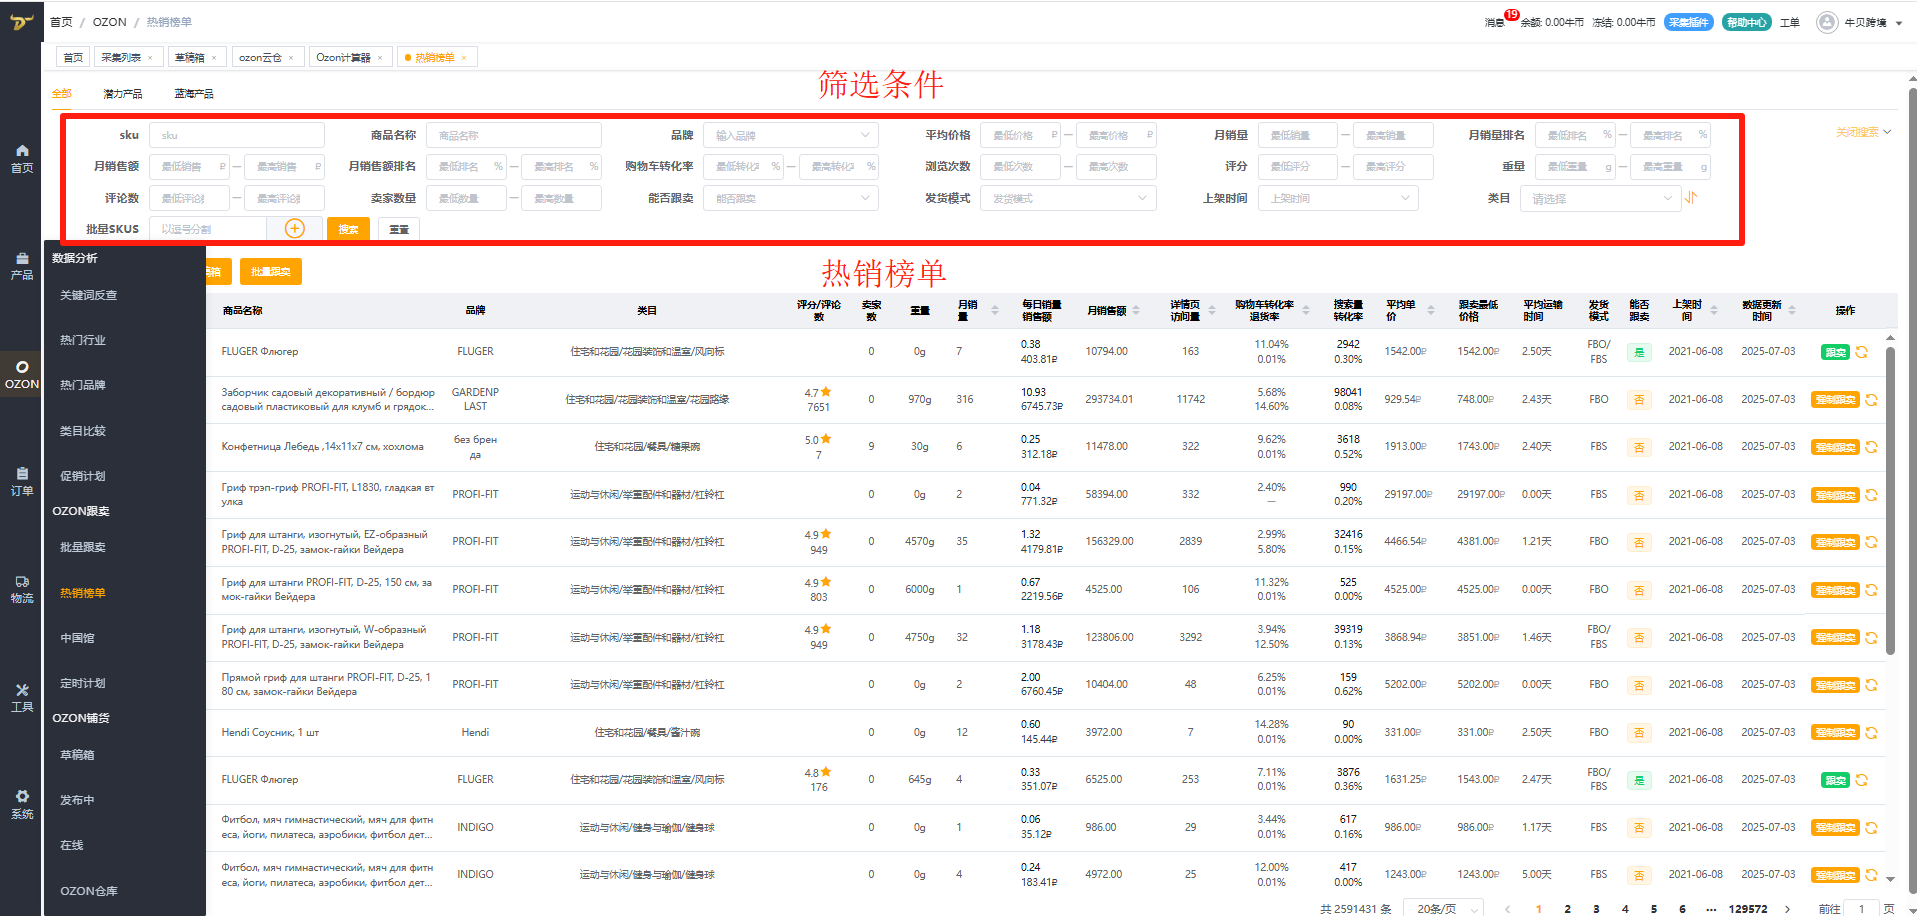
Task: Jump to last page 129572
Action: (x=1748, y=909)
